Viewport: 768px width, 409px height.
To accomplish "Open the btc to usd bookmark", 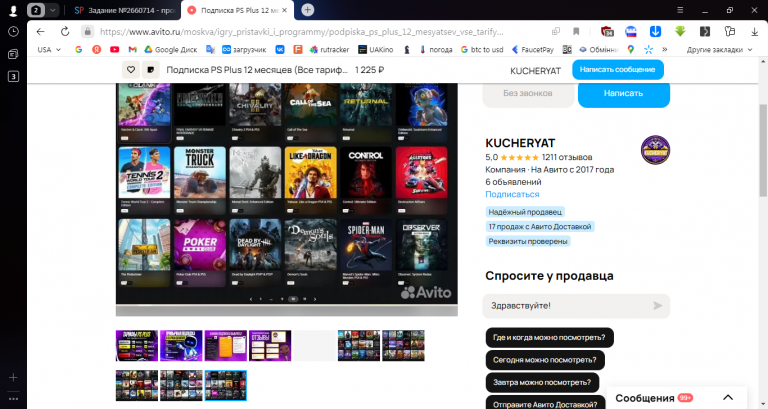I will pyautogui.click(x=482, y=49).
